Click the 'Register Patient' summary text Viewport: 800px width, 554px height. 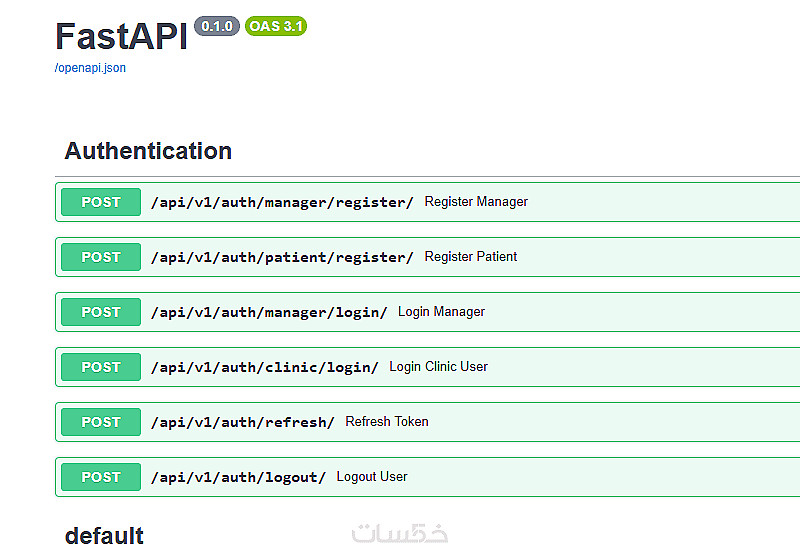point(470,257)
